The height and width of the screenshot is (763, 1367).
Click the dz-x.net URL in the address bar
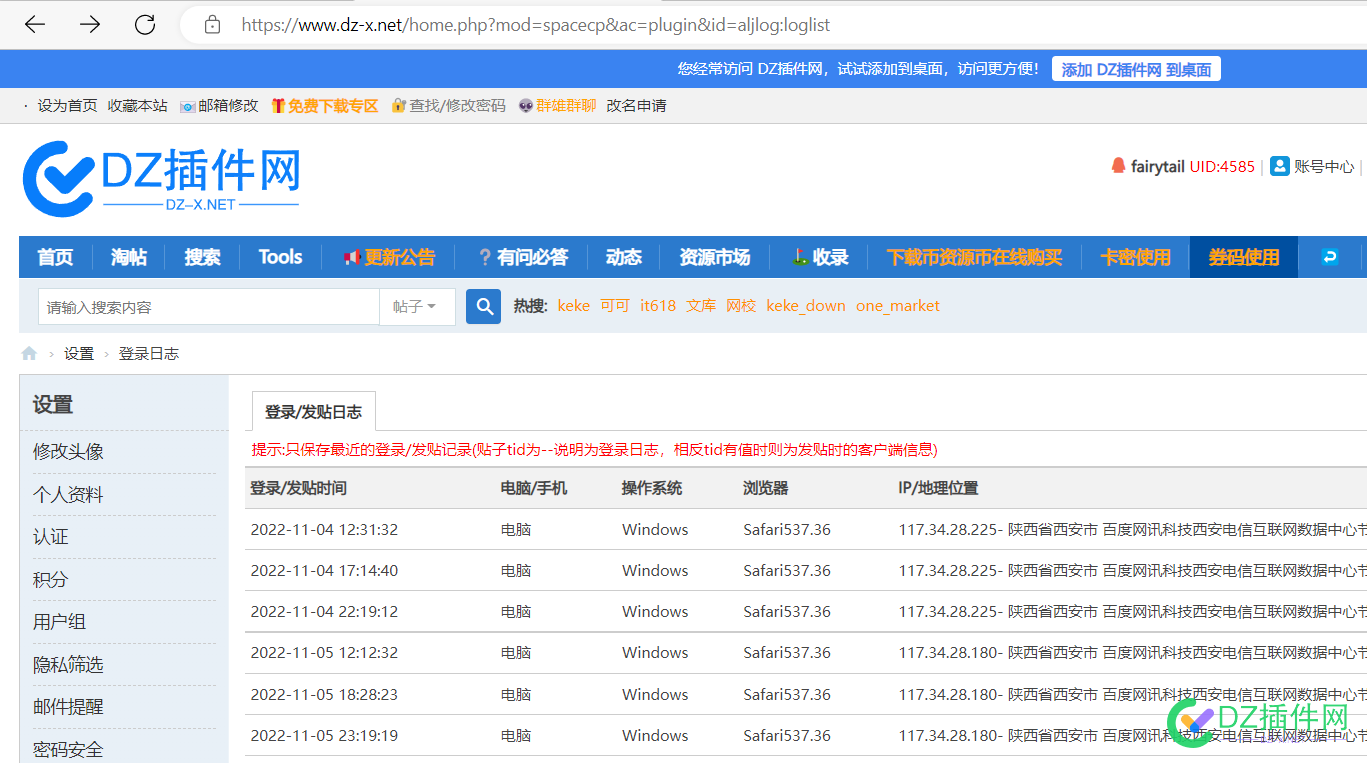536,25
